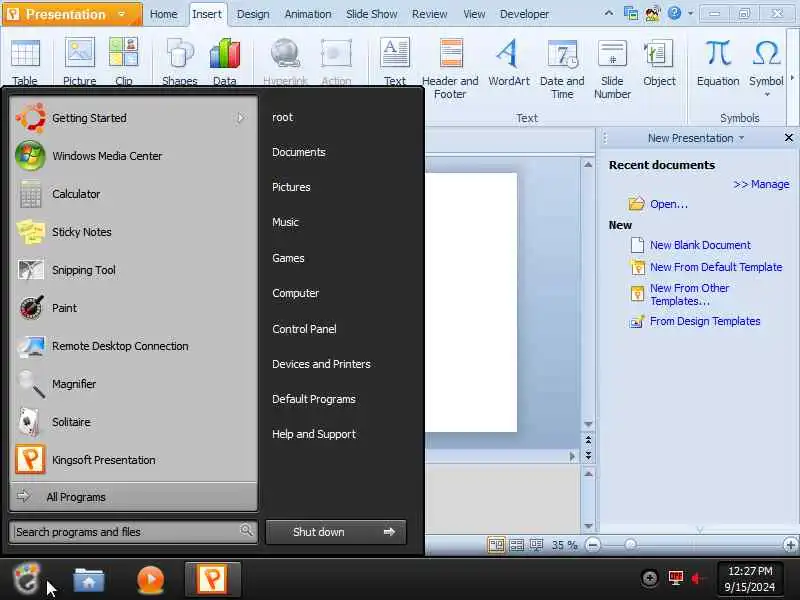This screenshot has height=600, width=800.
Task: Expand Getting Started submenu arrow
Action: point(240,118)
